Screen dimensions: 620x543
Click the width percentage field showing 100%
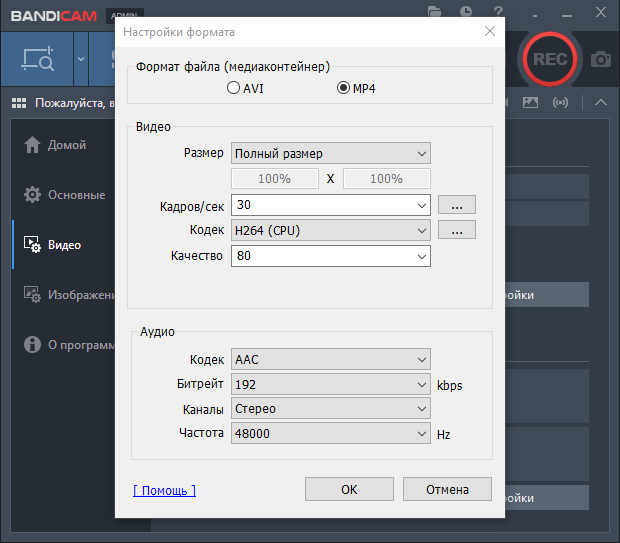coord(275,179)
